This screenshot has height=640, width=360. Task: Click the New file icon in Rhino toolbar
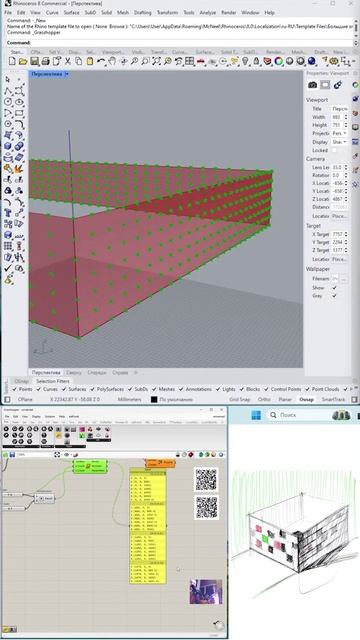click(x=12, y=61)
